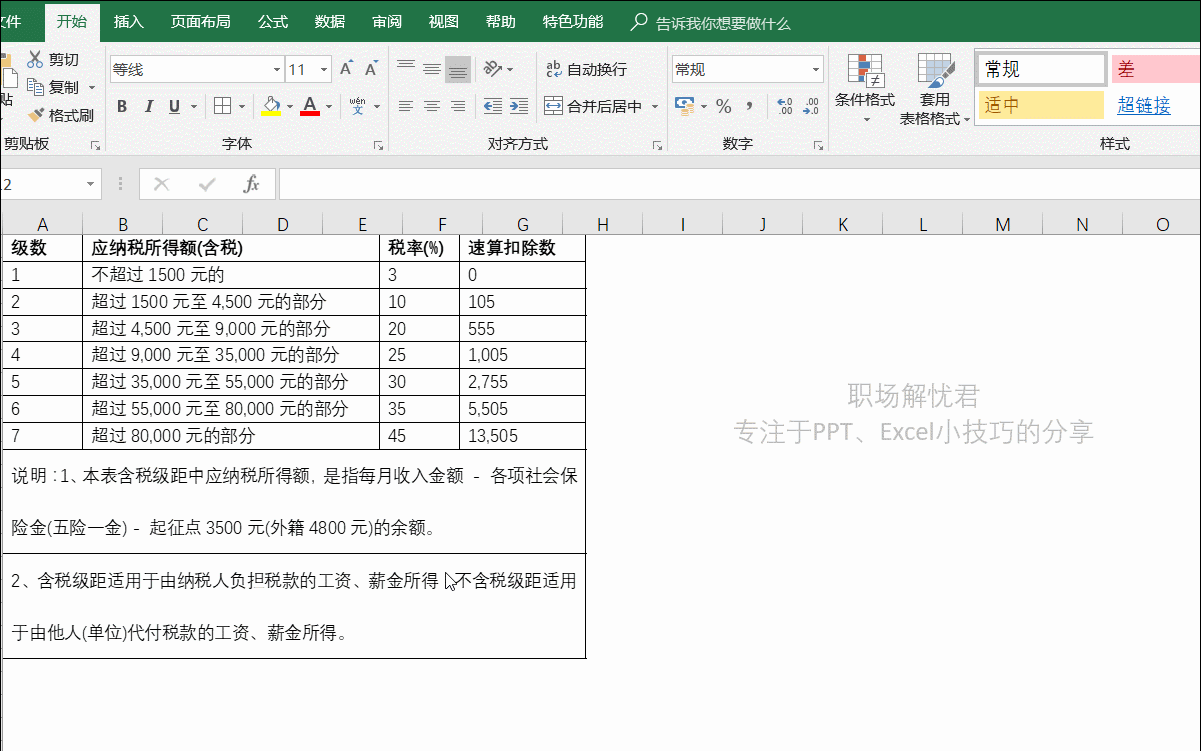This screenshot has width=1201, height=751.
Task: Expand the fill color dropdown arrow
Action: pos(290,106)
